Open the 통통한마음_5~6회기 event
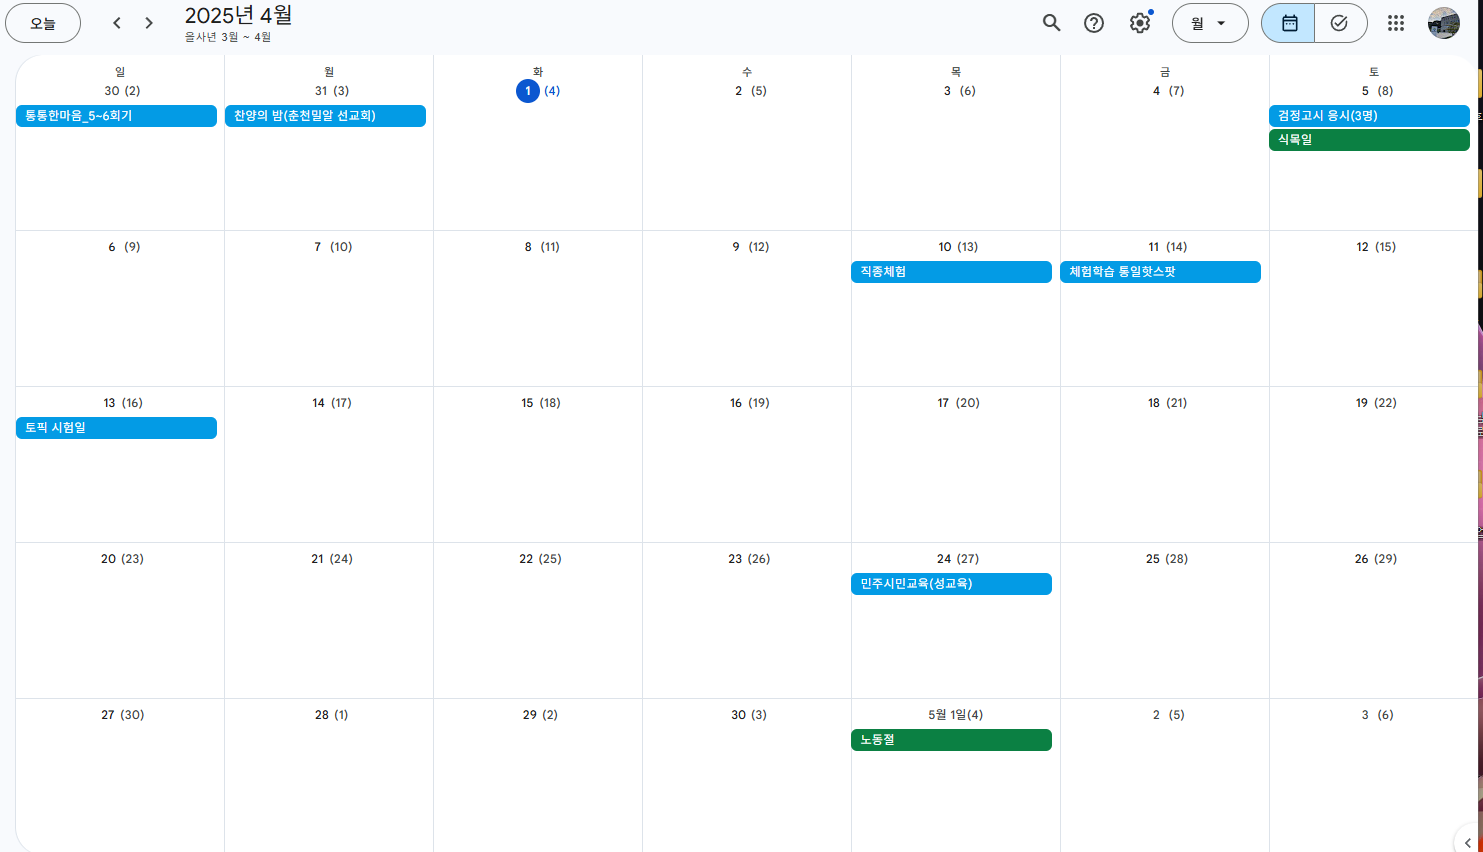 click(x=116, y=116)
